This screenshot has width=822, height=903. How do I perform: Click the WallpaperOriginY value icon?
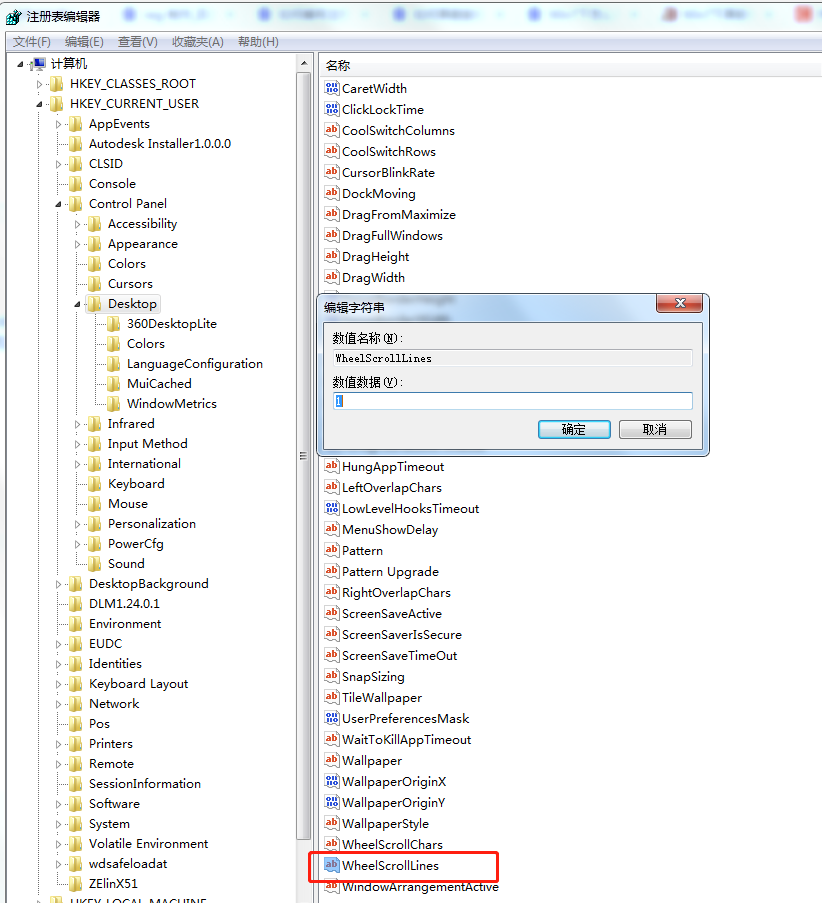tap(331, 802)
